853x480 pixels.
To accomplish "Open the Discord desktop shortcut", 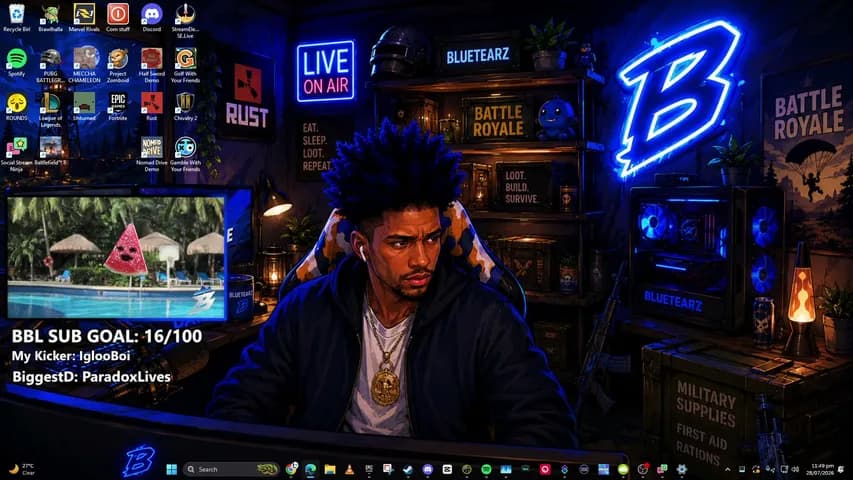I will [x=151, y=17].
